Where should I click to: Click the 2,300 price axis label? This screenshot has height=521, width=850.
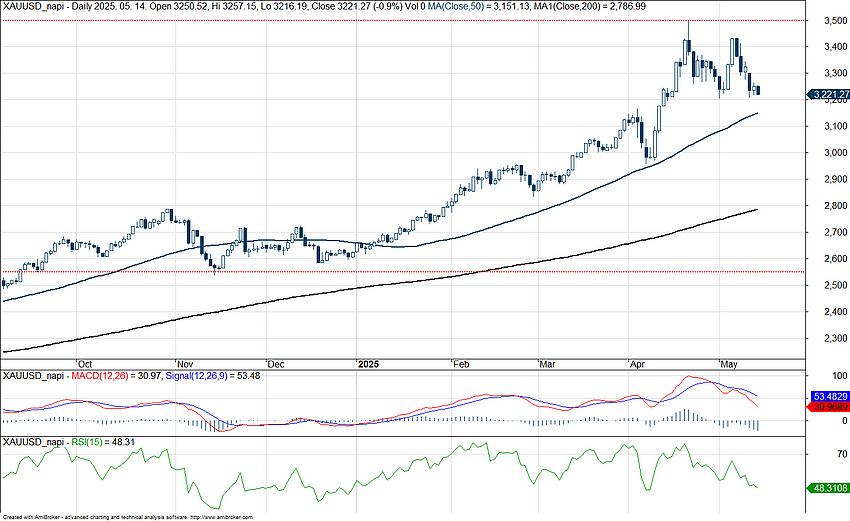point(835,338)
